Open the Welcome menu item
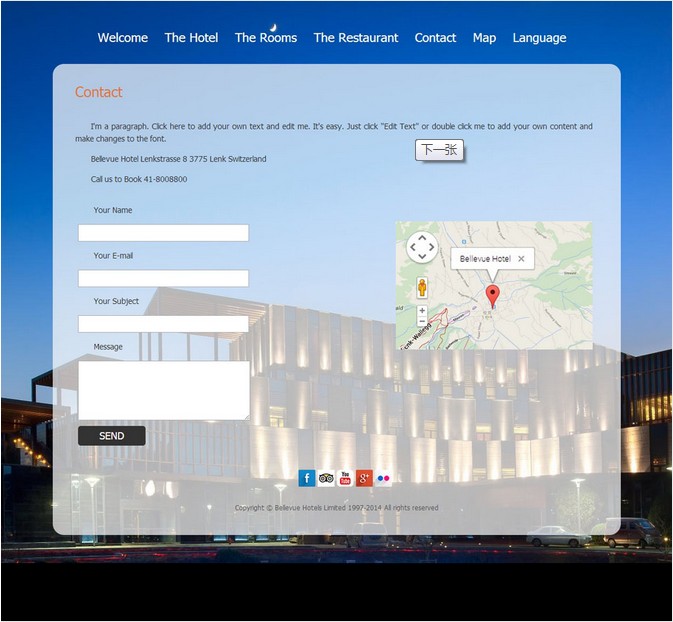The width and height of the screenshot is (673, 622). (x=122, y=38)
